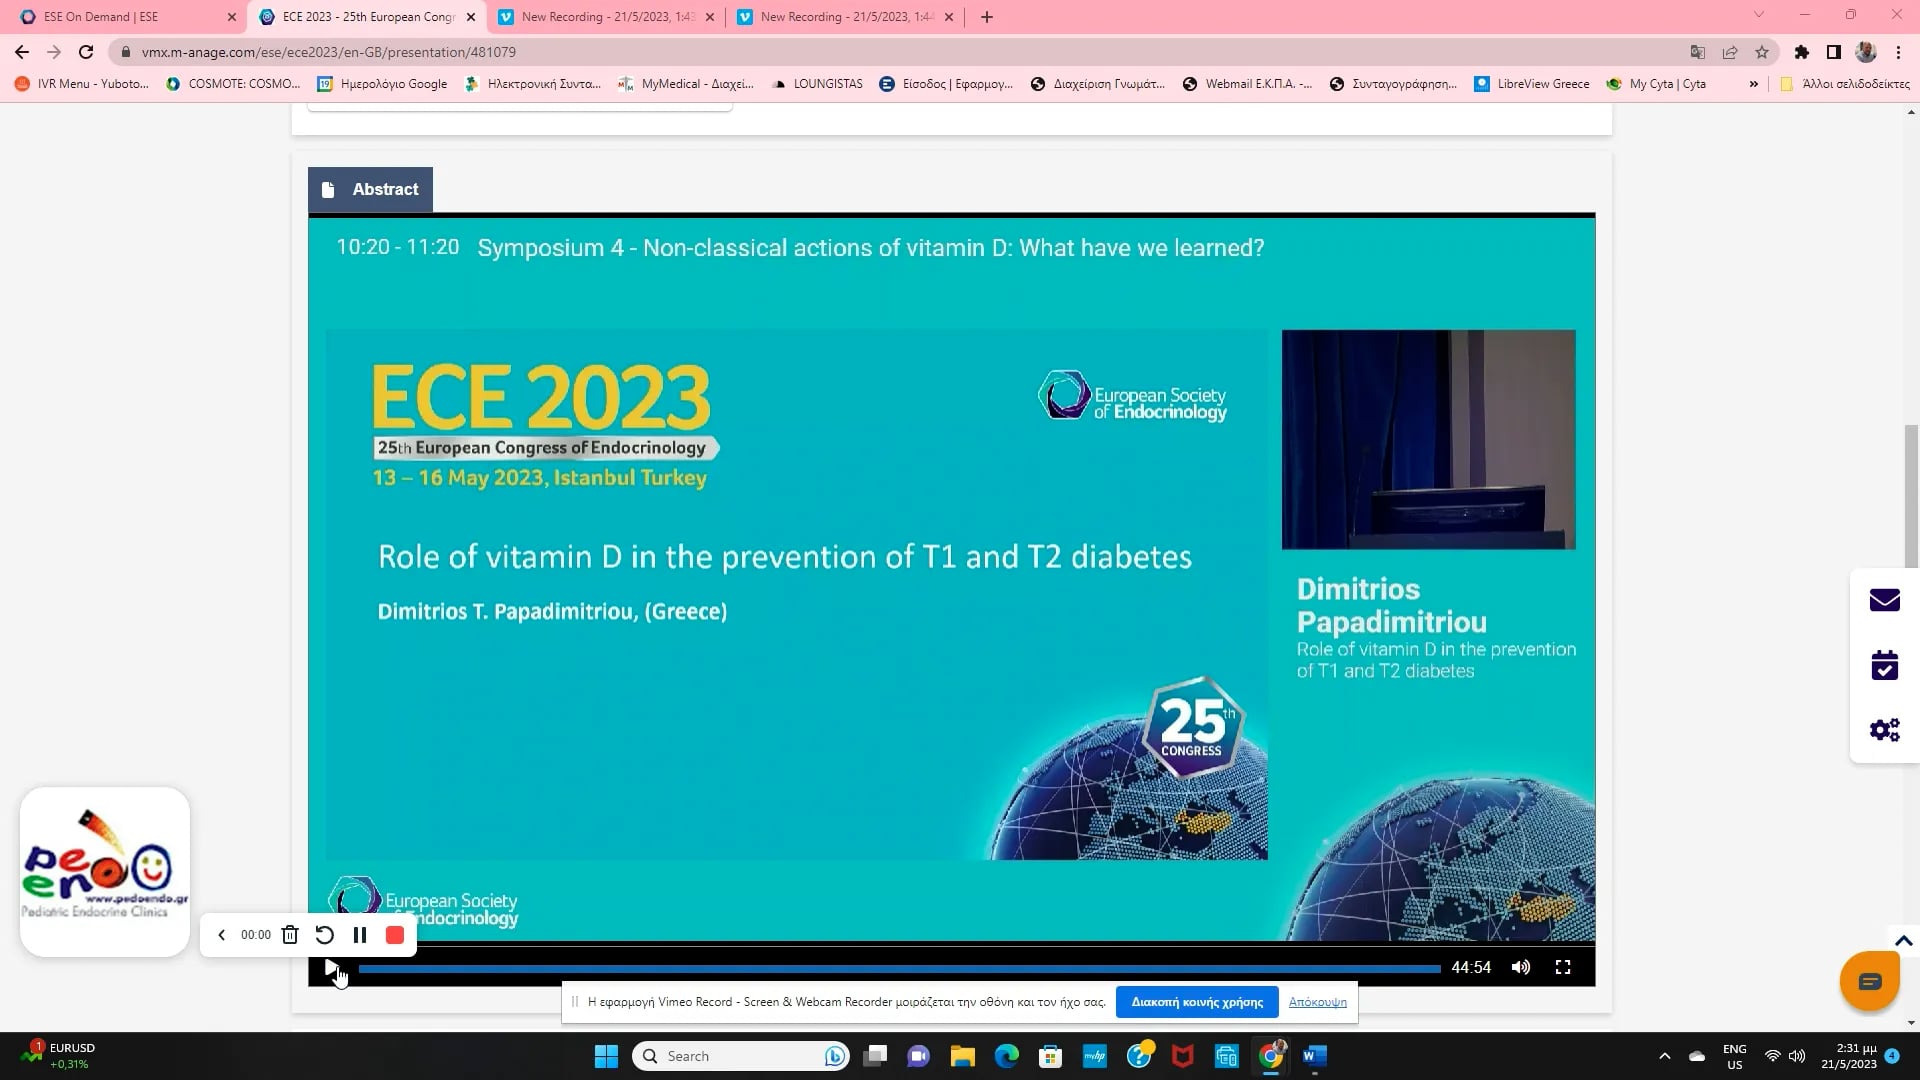Open taskbar clock showing 2:31 μμ
This screenshot has height=1080, width=1920.
click(1848, 1056)
